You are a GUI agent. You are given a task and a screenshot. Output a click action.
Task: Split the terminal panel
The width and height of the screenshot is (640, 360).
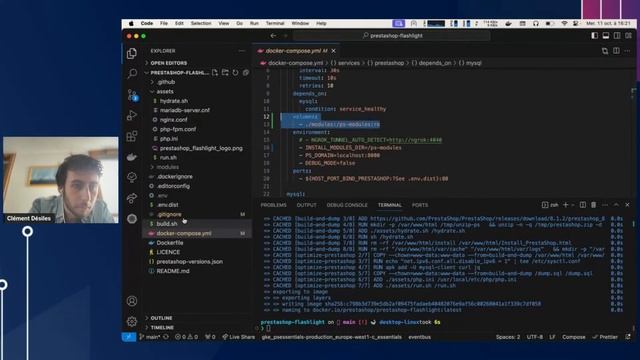(x=583, y=205)
